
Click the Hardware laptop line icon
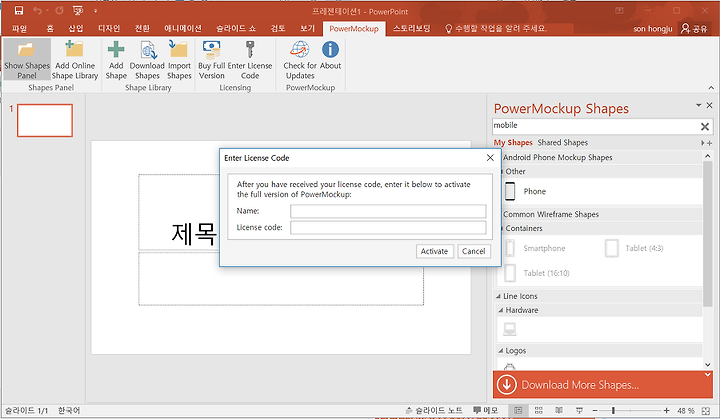tap(510, 329)
